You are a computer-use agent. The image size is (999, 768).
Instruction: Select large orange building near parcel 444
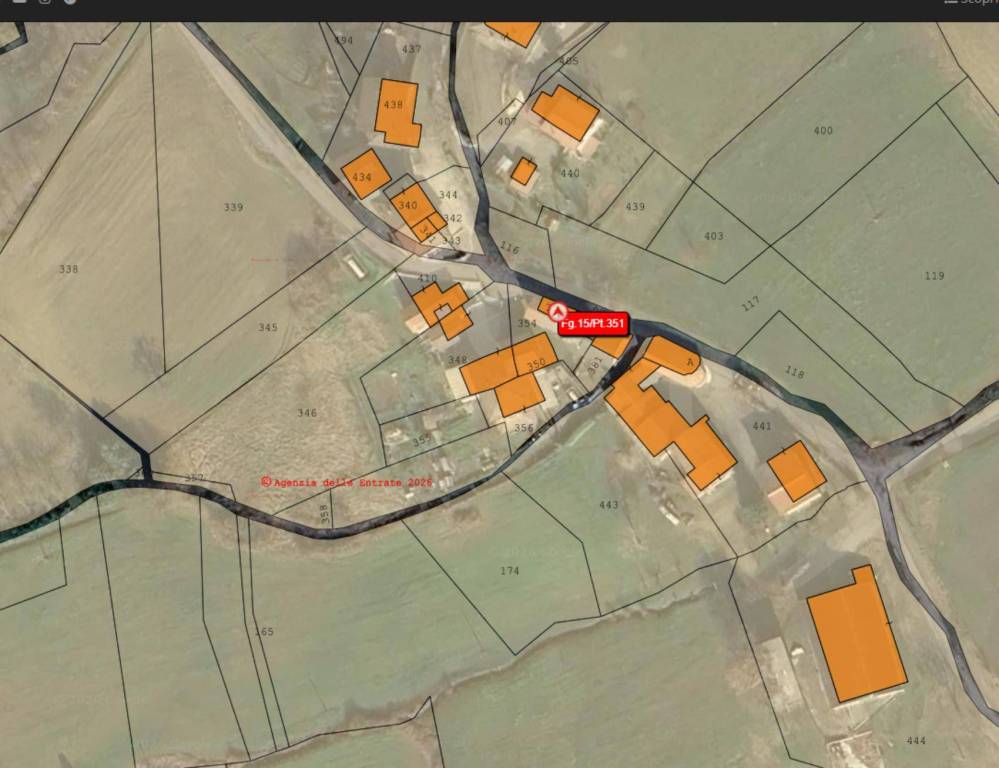857,634
